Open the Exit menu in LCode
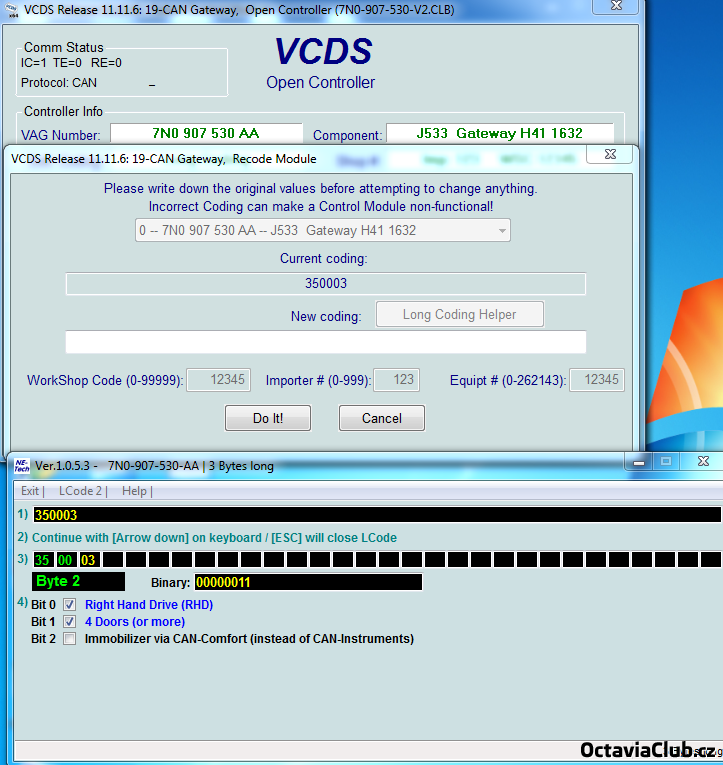723x765 pixels. pyautogui.click(x=31, y=491)
